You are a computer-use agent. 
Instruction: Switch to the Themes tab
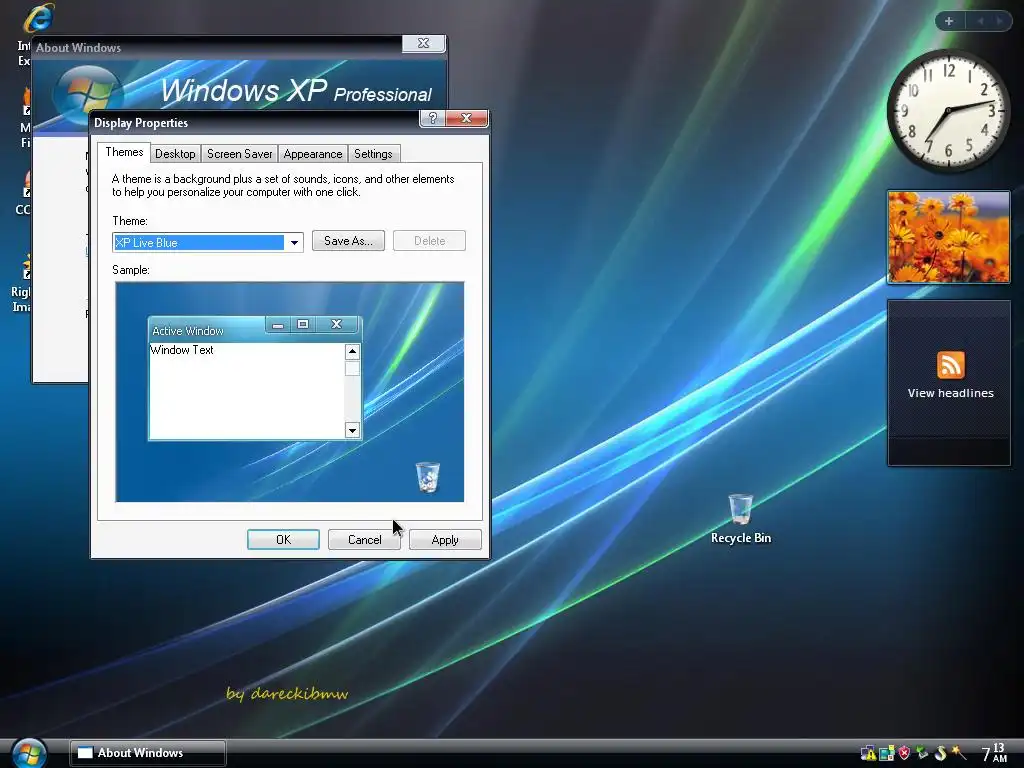124,152
